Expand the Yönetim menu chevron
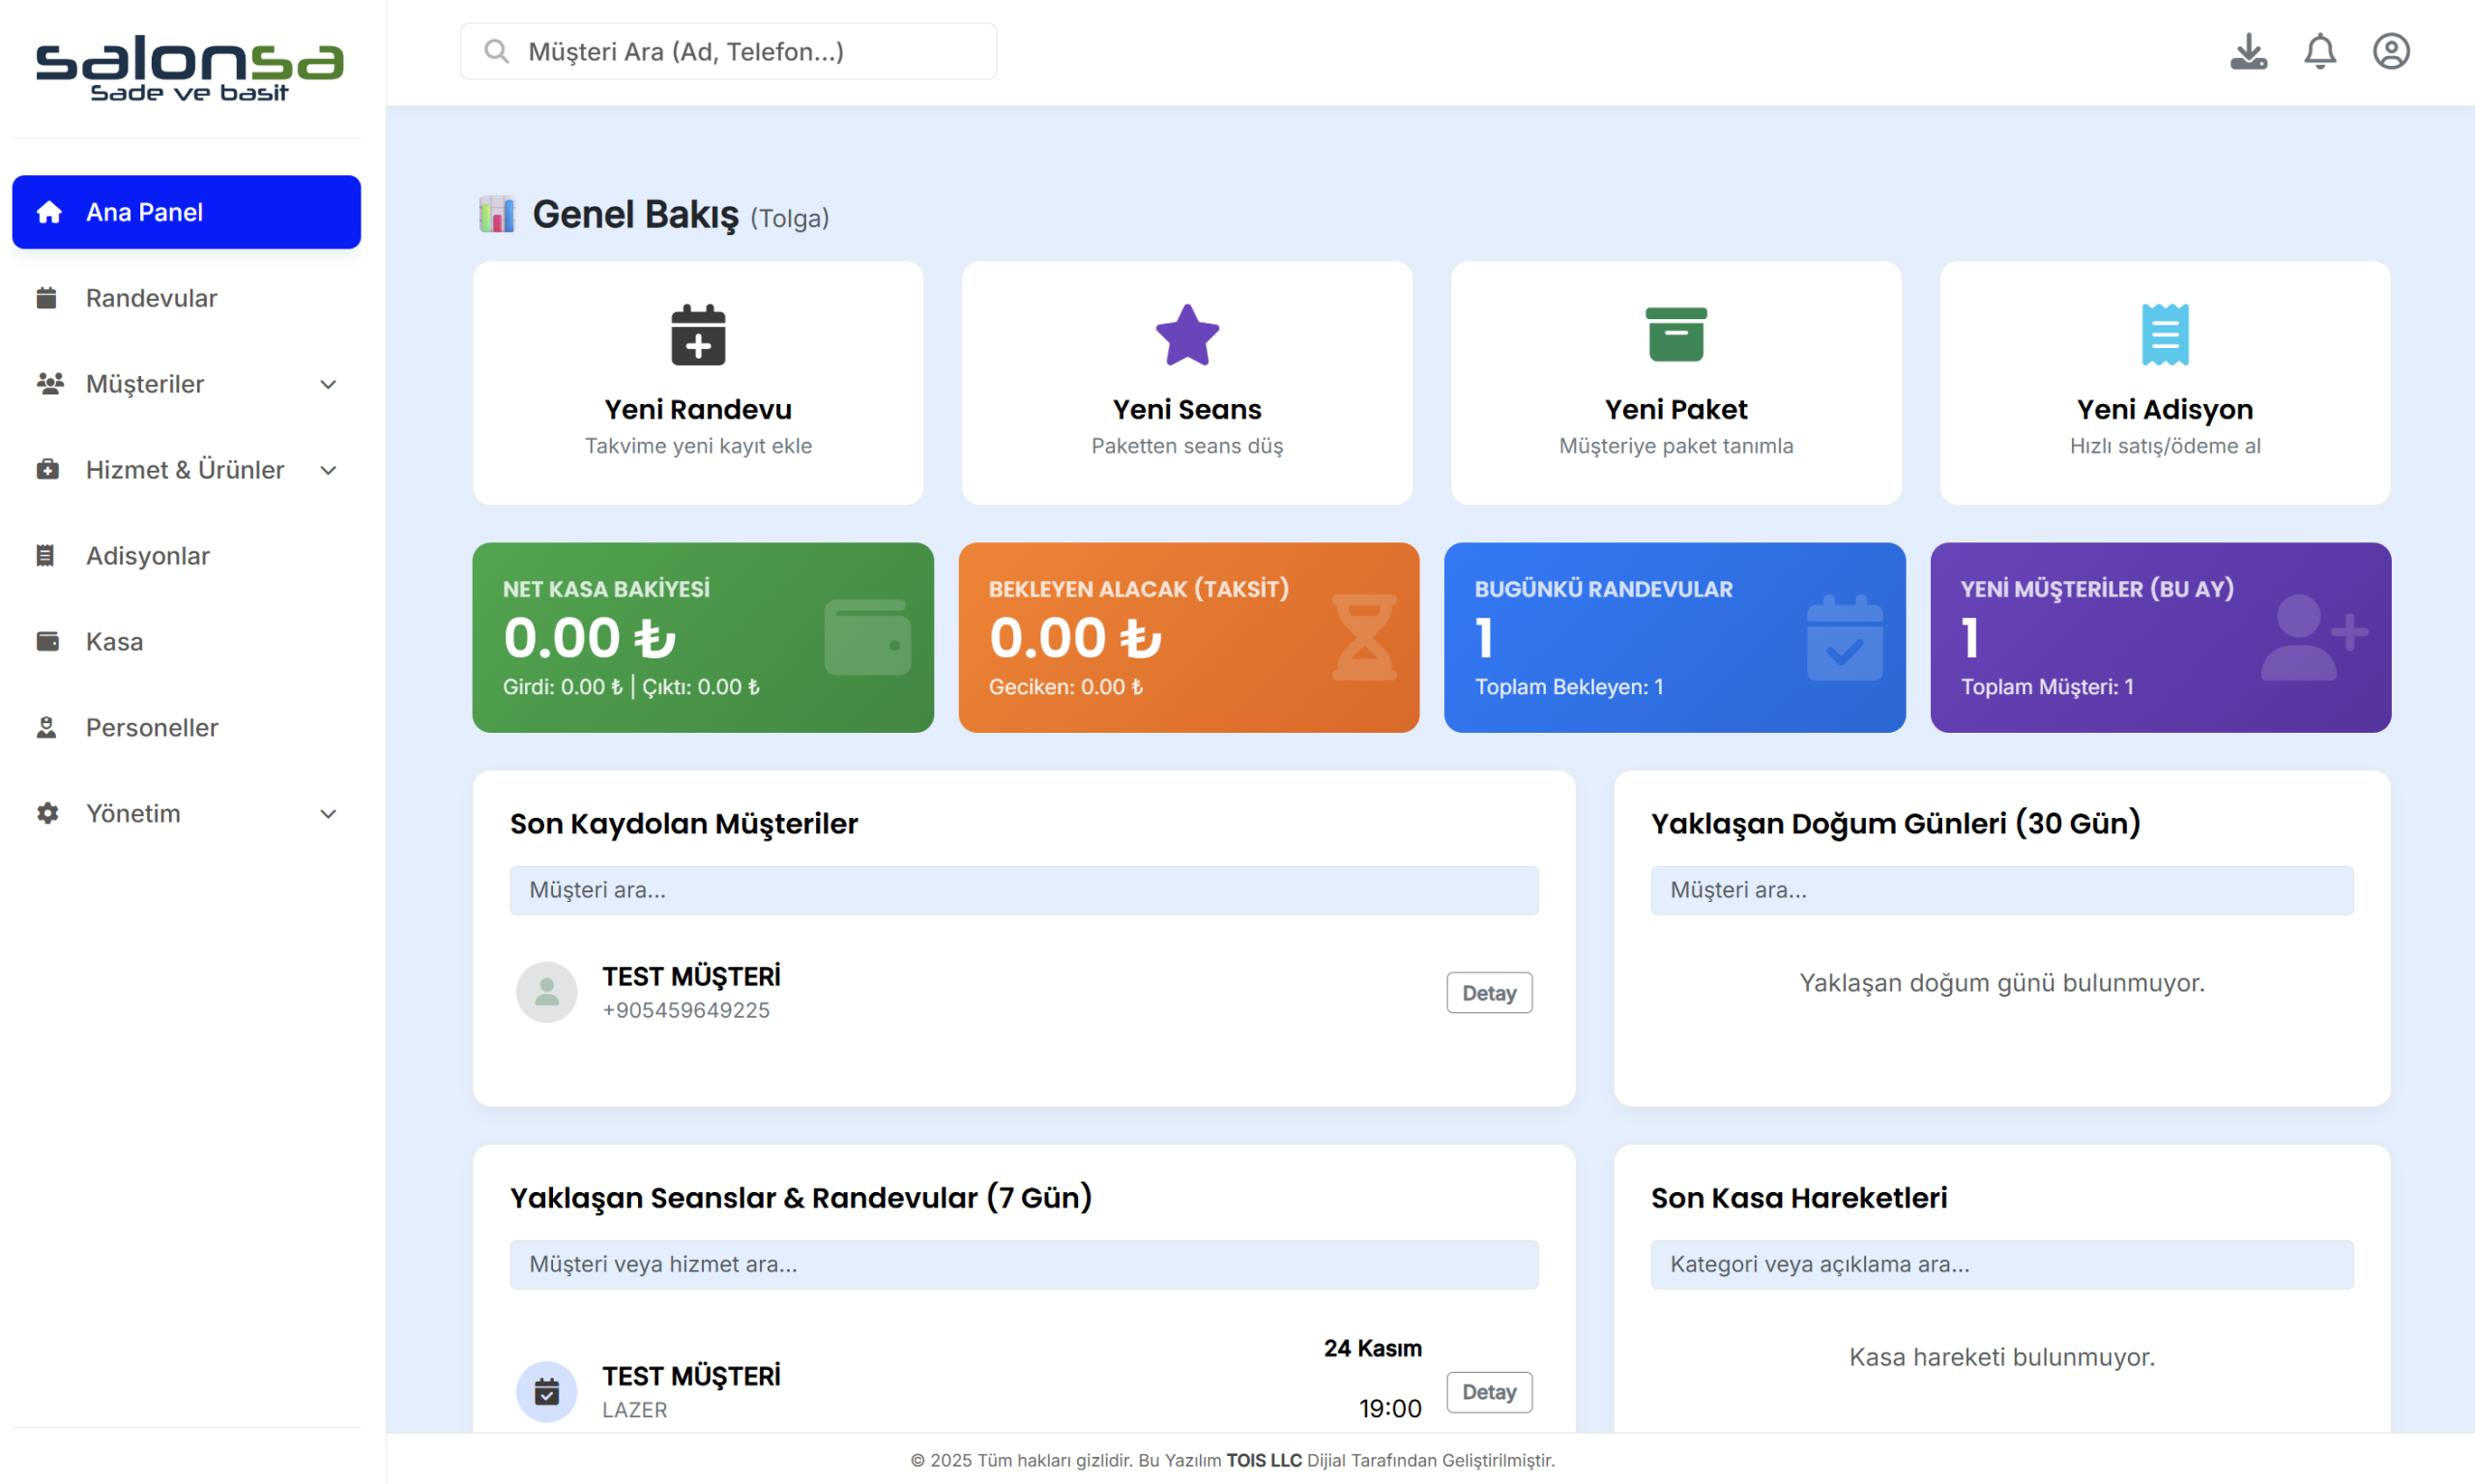 (x=328, y=814)
